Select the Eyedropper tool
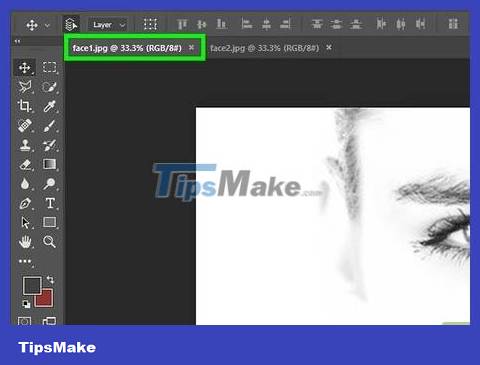480x365 pixels. pos(49,106)
